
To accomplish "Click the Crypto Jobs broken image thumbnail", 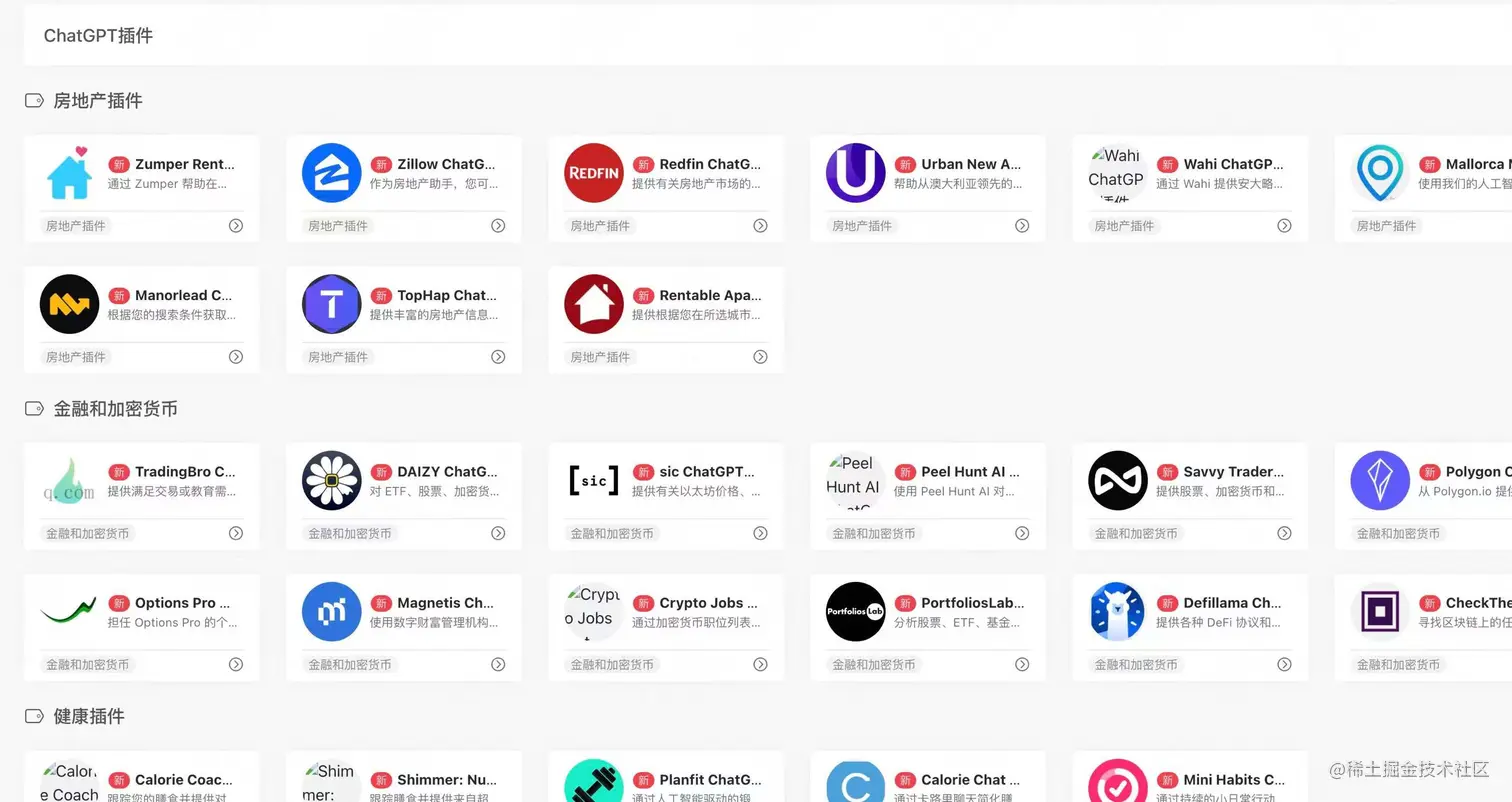I will tap(594, 612).
